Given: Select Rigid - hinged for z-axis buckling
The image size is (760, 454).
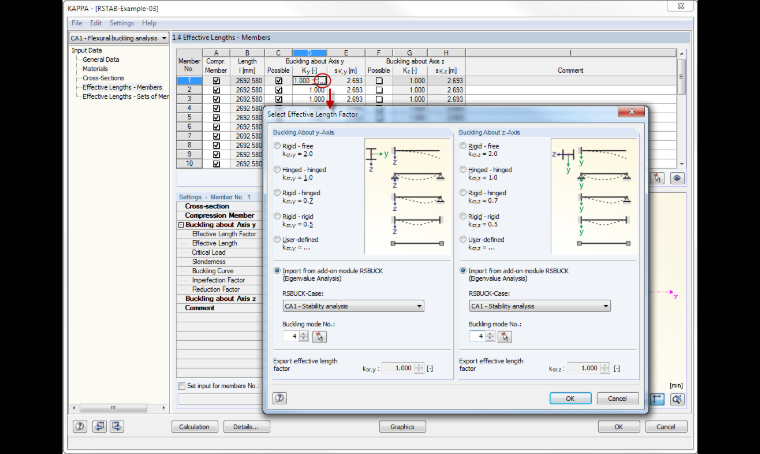Looking at the screenshot, I should pos(463,193).
